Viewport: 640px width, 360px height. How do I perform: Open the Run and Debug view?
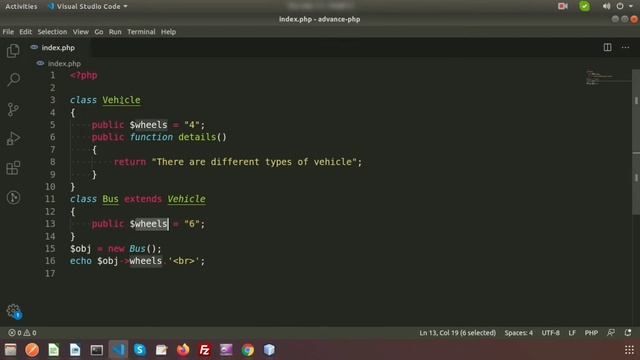(x=13, y=139)
